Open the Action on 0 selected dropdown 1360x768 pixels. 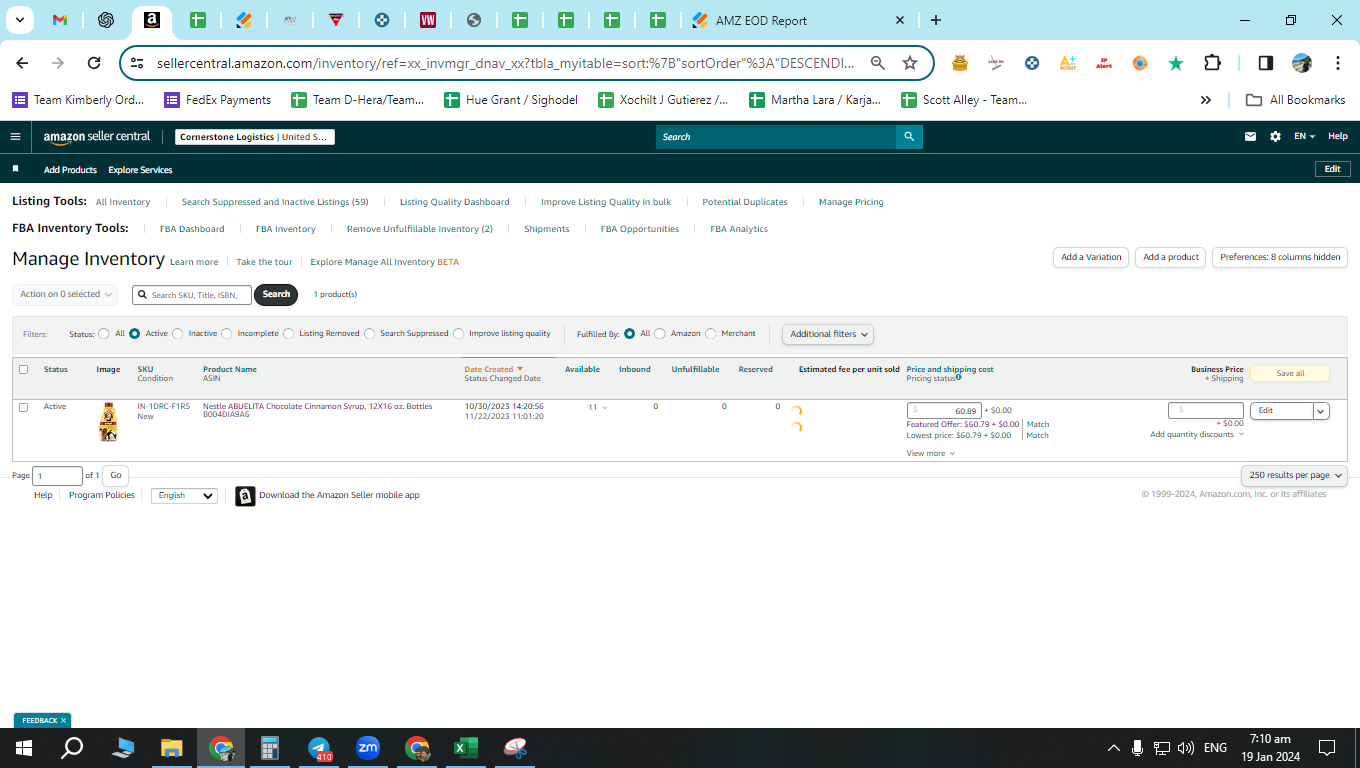tap(65, 294)
